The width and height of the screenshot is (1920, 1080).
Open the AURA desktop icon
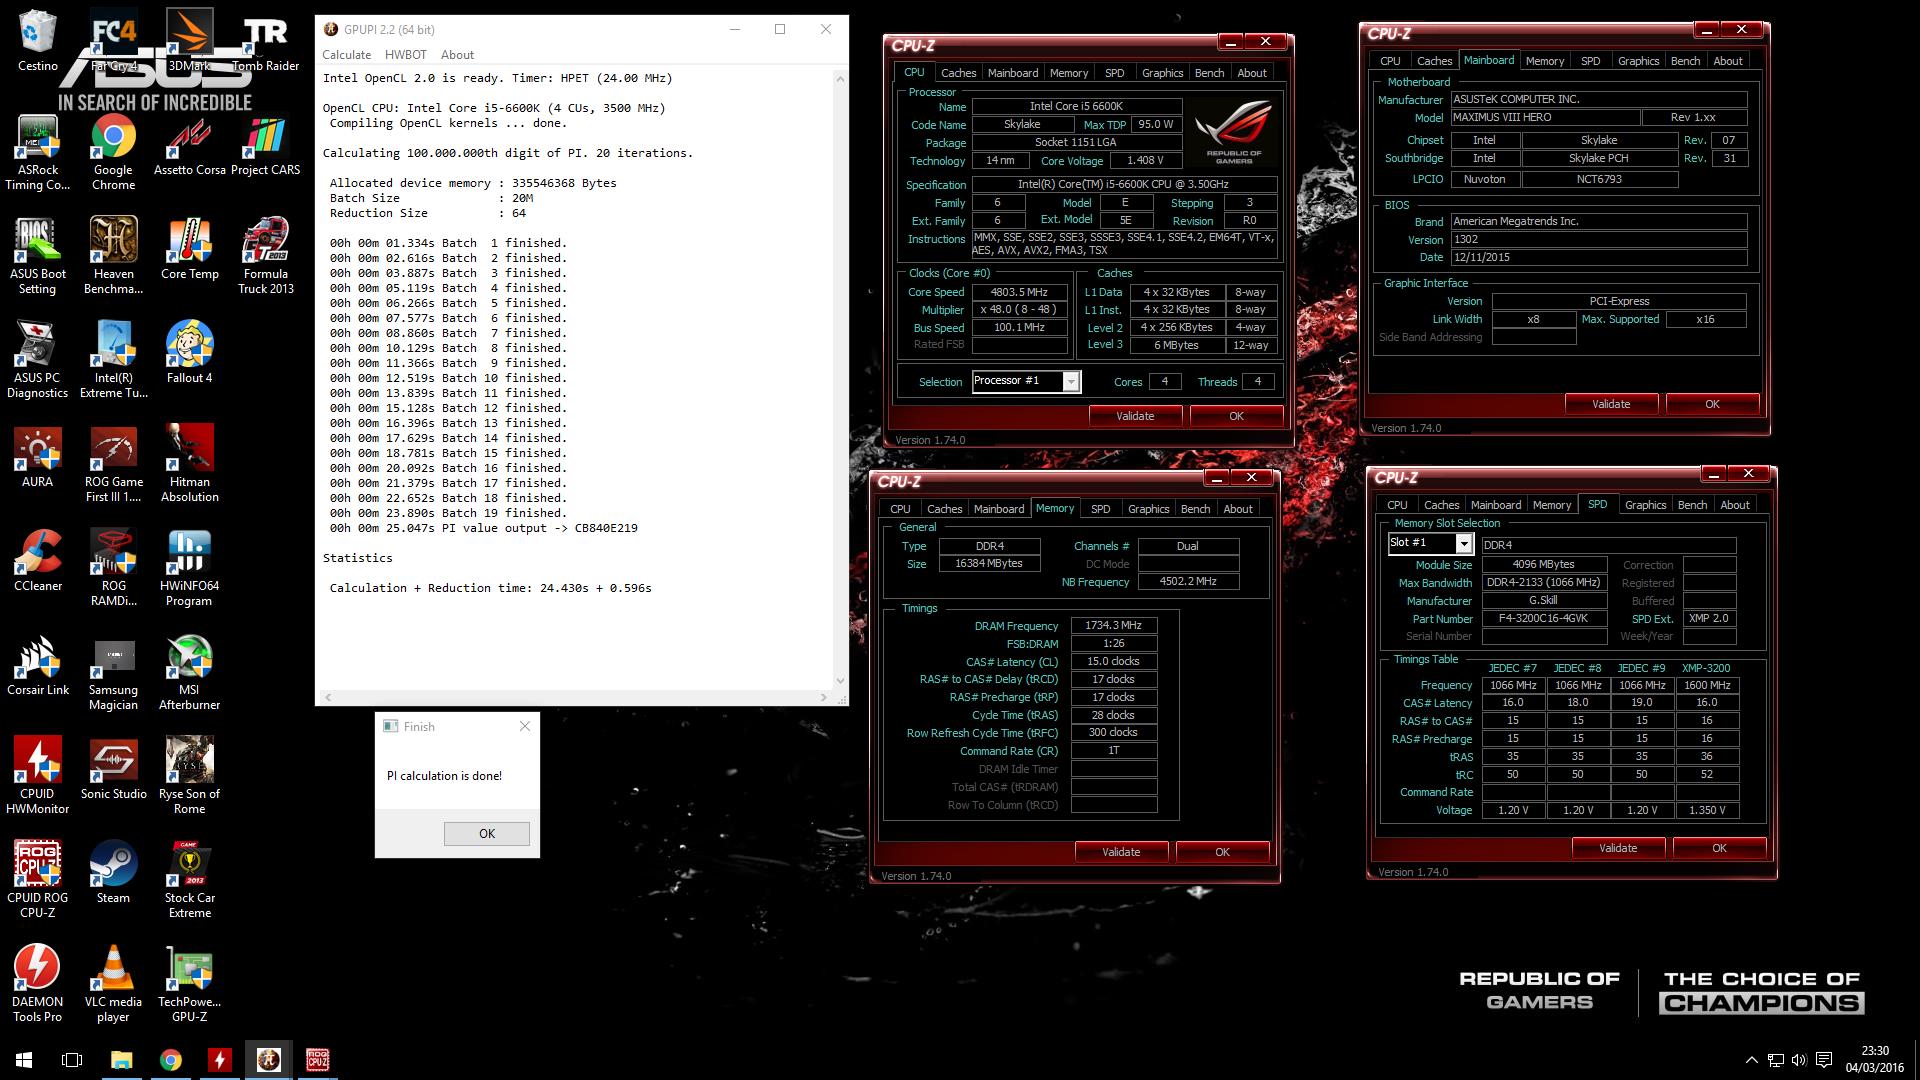tap(38, 458)
